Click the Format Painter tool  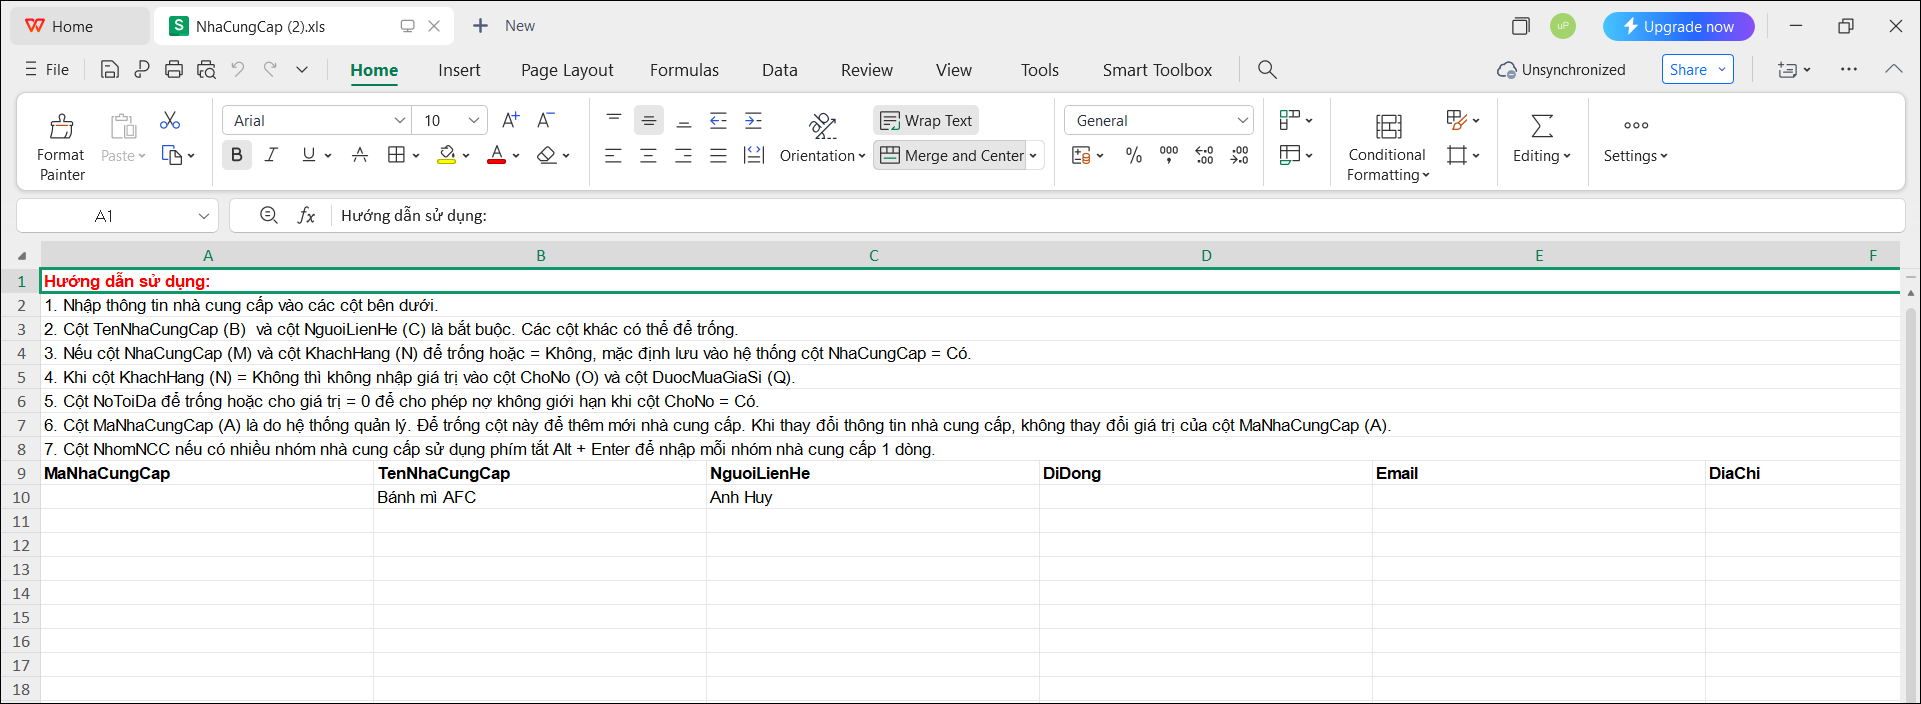tap(61, 146)
